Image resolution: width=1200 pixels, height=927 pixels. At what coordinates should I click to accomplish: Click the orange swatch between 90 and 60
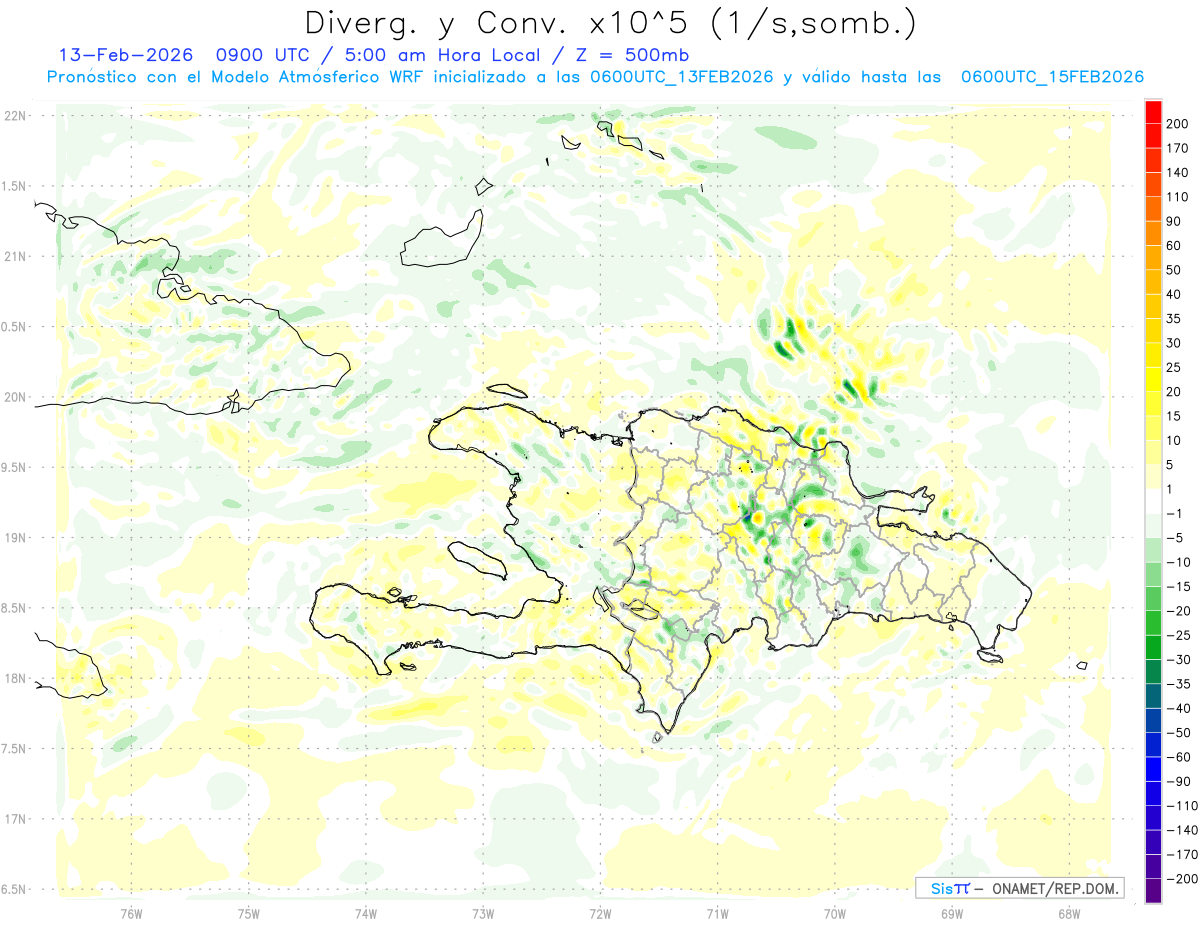click(1153, 233)
